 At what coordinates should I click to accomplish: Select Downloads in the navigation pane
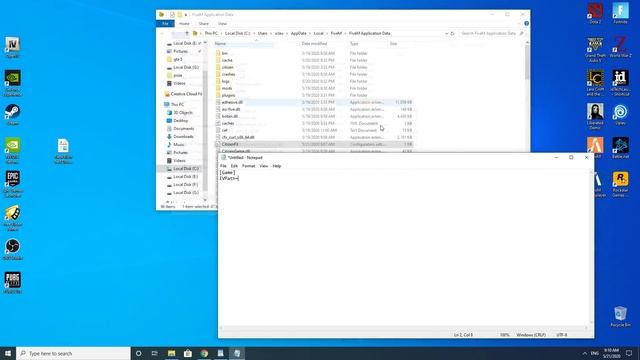click(183, 137)
